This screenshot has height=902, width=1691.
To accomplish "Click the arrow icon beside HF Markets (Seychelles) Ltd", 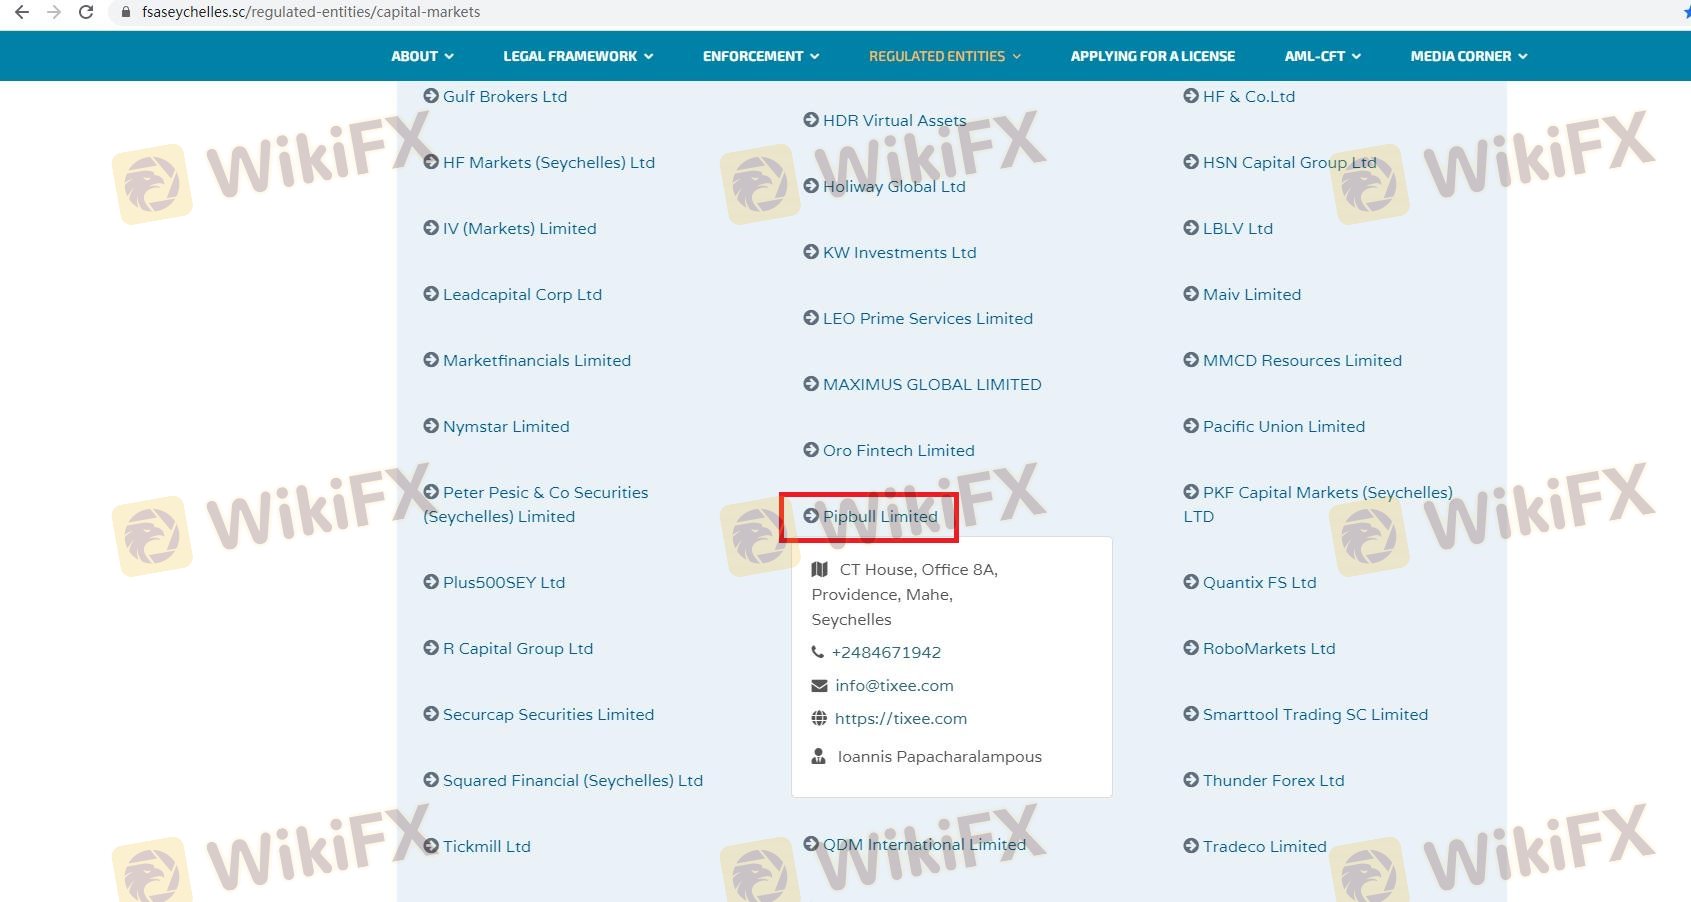I will (431, 162).
